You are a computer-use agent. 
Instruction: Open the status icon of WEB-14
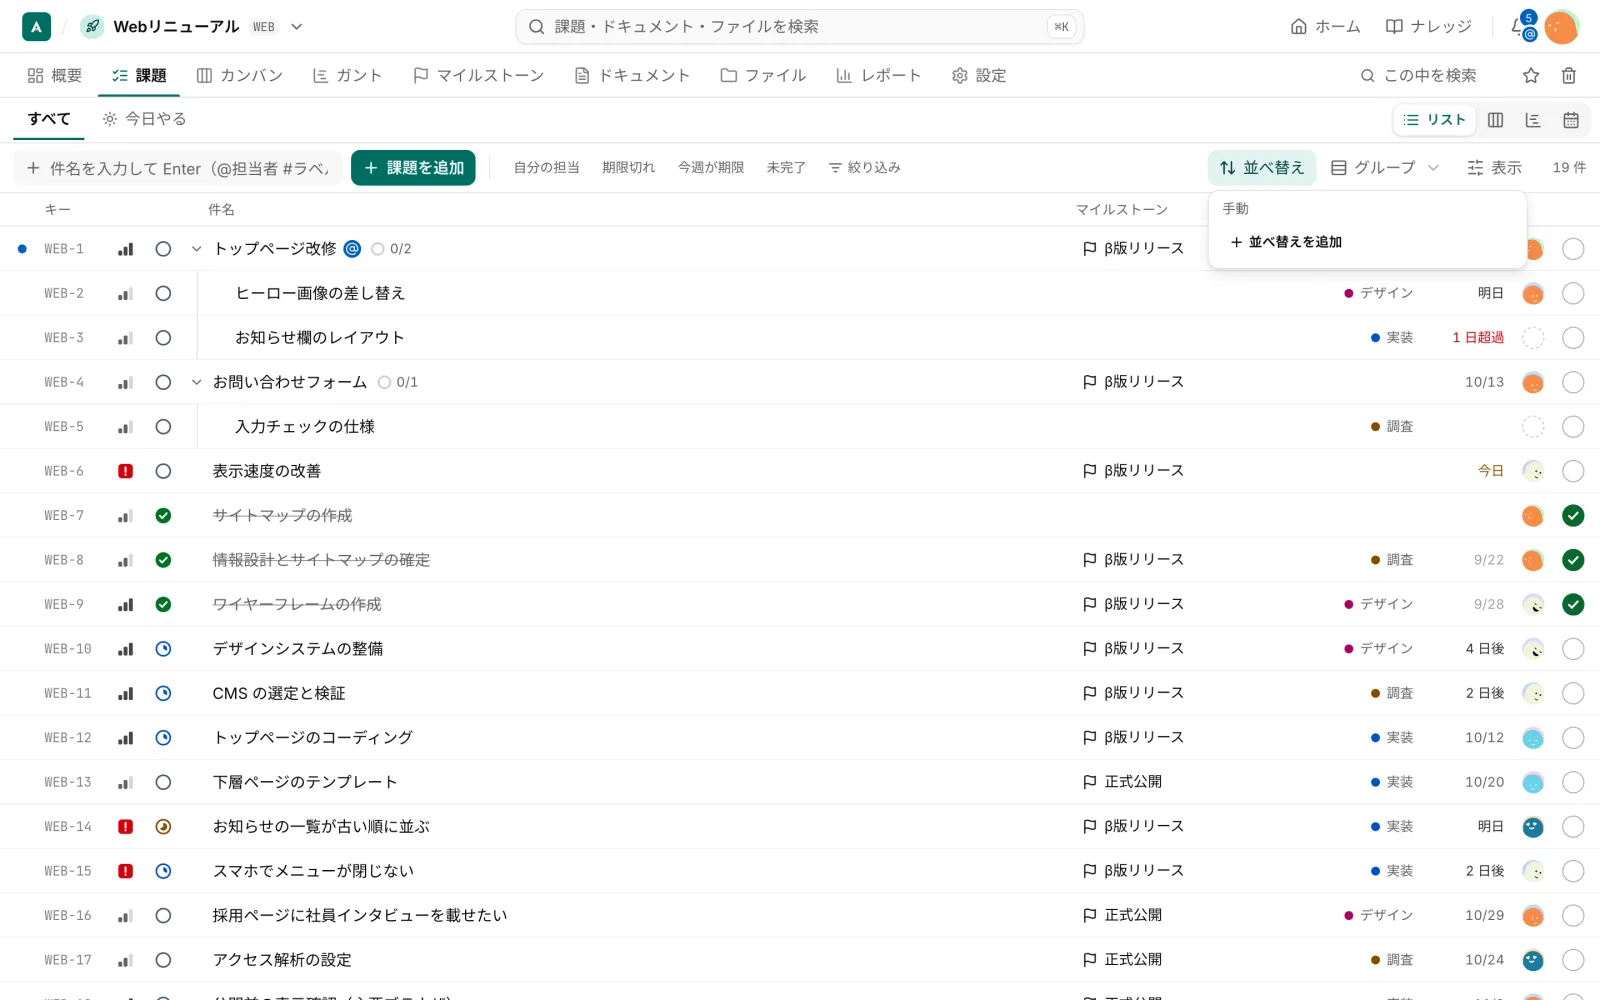tap(163, 827)
